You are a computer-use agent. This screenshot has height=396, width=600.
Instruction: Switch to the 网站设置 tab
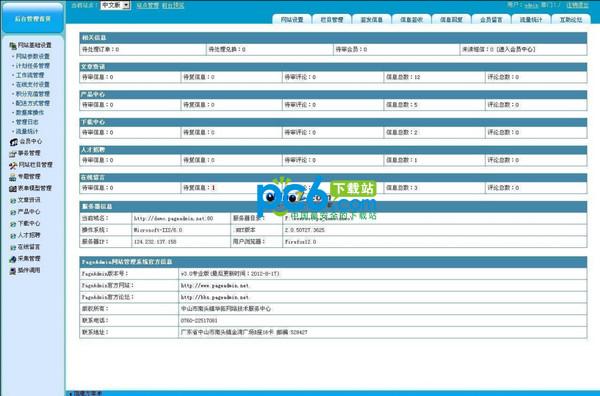(x=292, y=19)
